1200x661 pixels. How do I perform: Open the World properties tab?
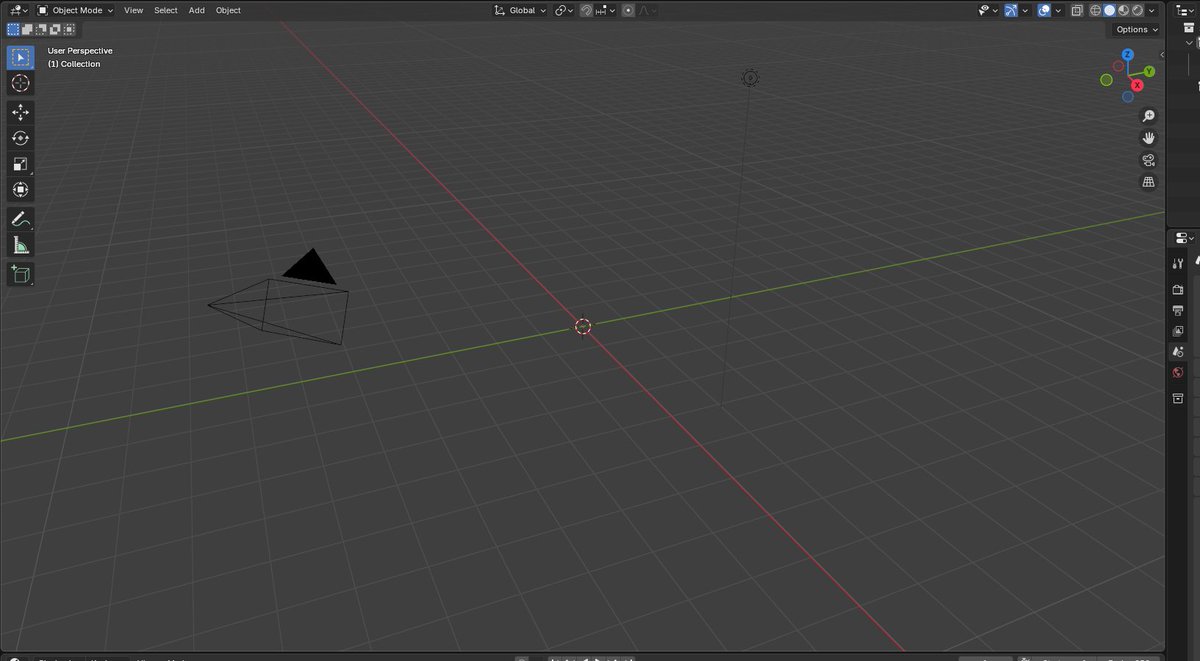(x=1178, y=373)
